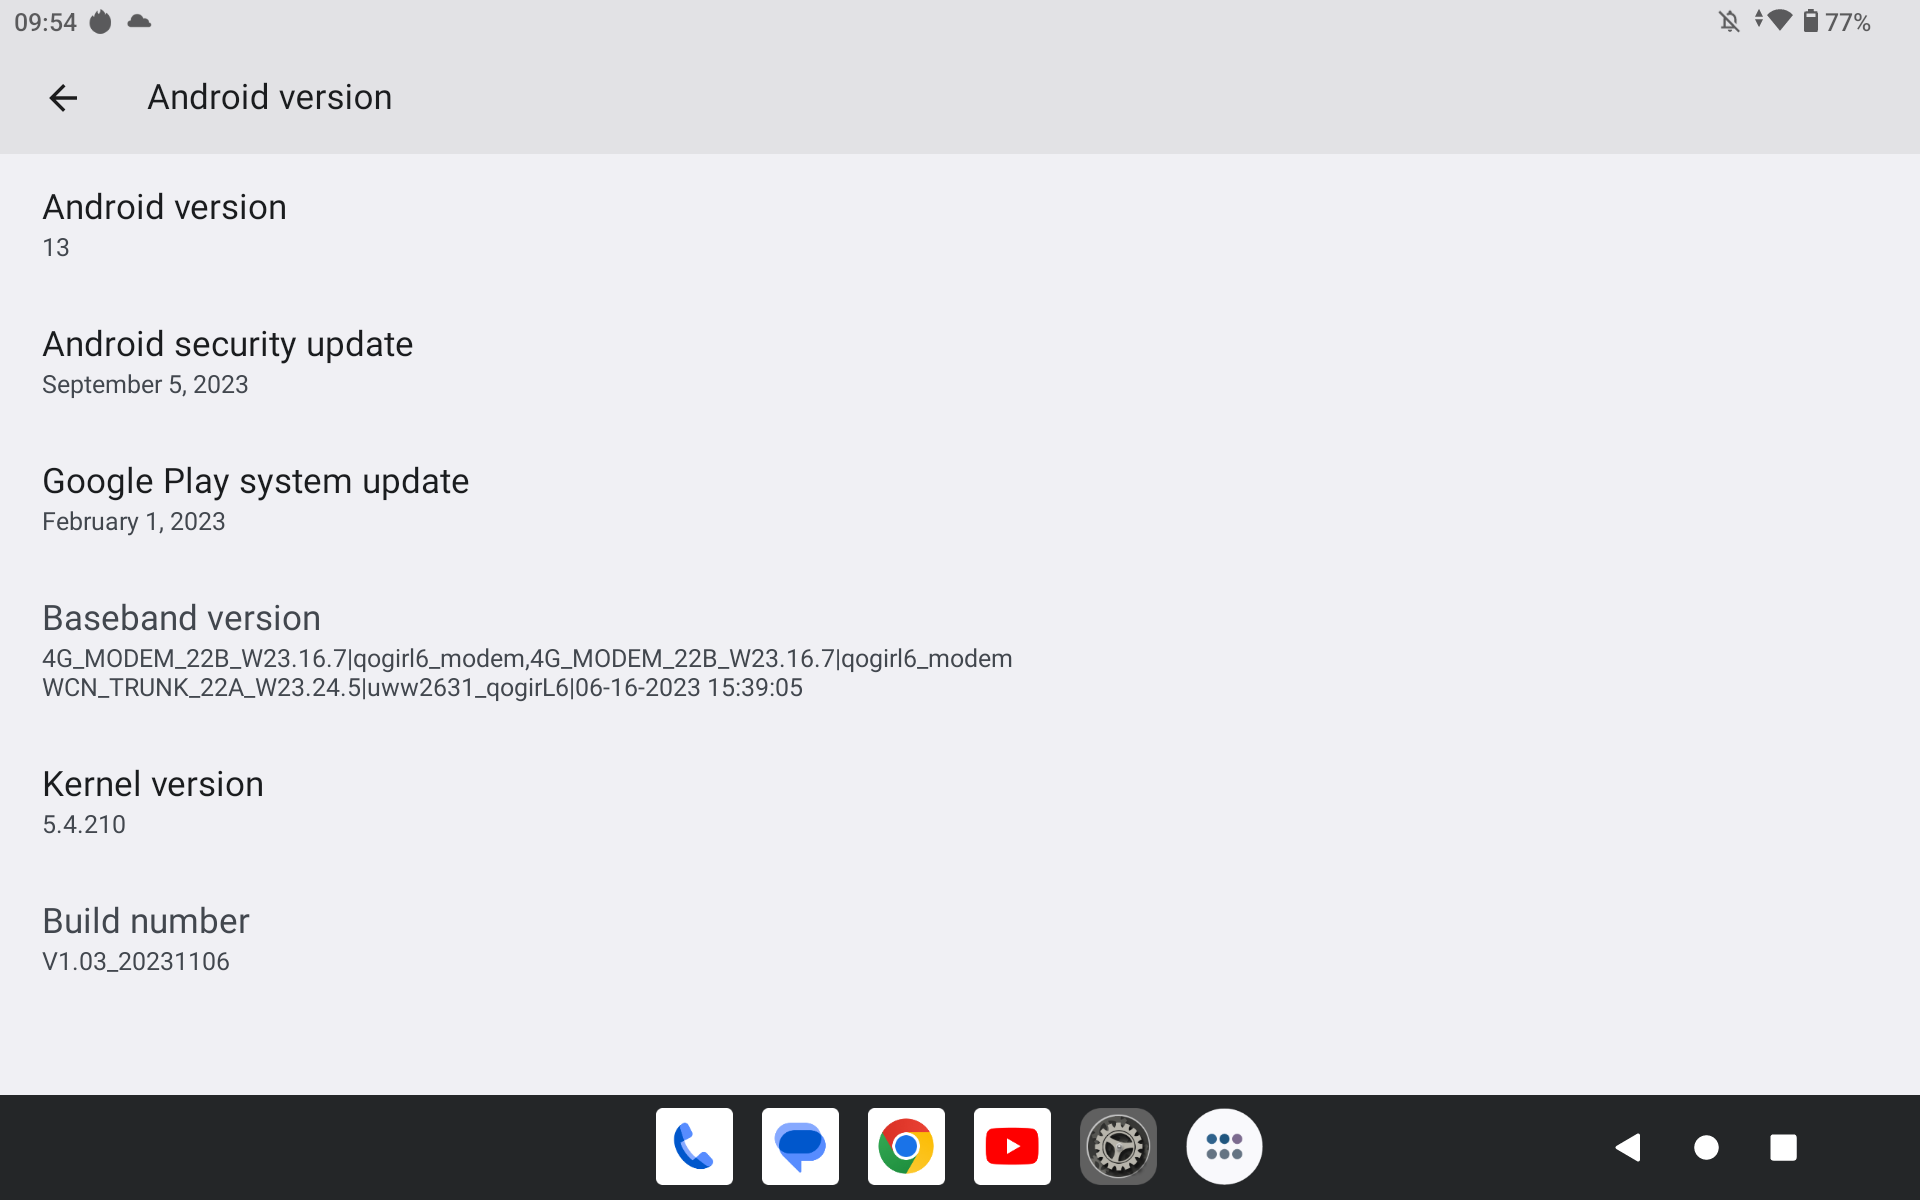Tap the Kernel version 5.4.210 entry

(153, 802)
